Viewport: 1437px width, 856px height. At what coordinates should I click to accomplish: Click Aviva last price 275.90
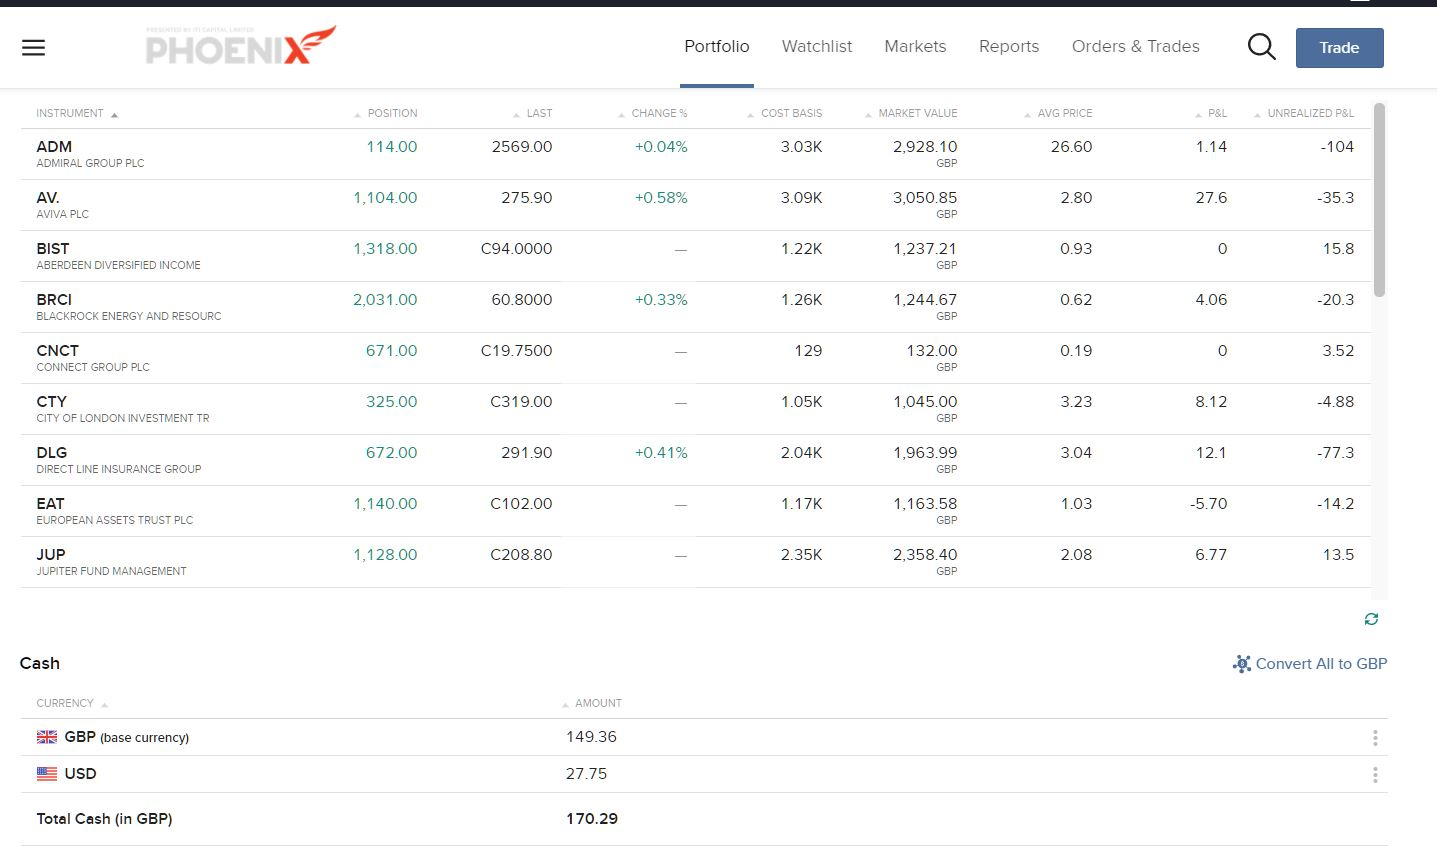pyautogui.click(x=527, y=198)
